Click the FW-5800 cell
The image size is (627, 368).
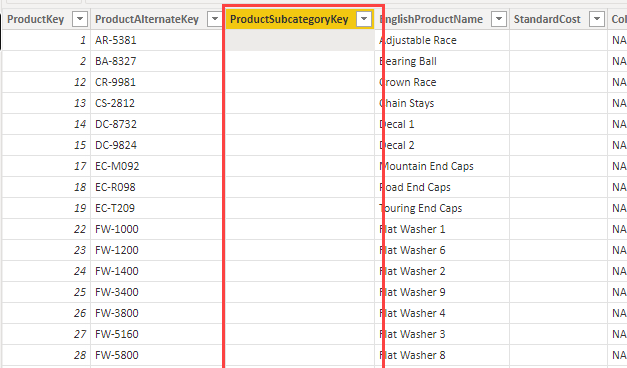coord(156,355)
